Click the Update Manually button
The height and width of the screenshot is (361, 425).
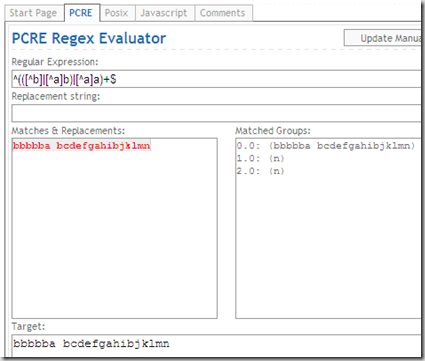(383, 38)
